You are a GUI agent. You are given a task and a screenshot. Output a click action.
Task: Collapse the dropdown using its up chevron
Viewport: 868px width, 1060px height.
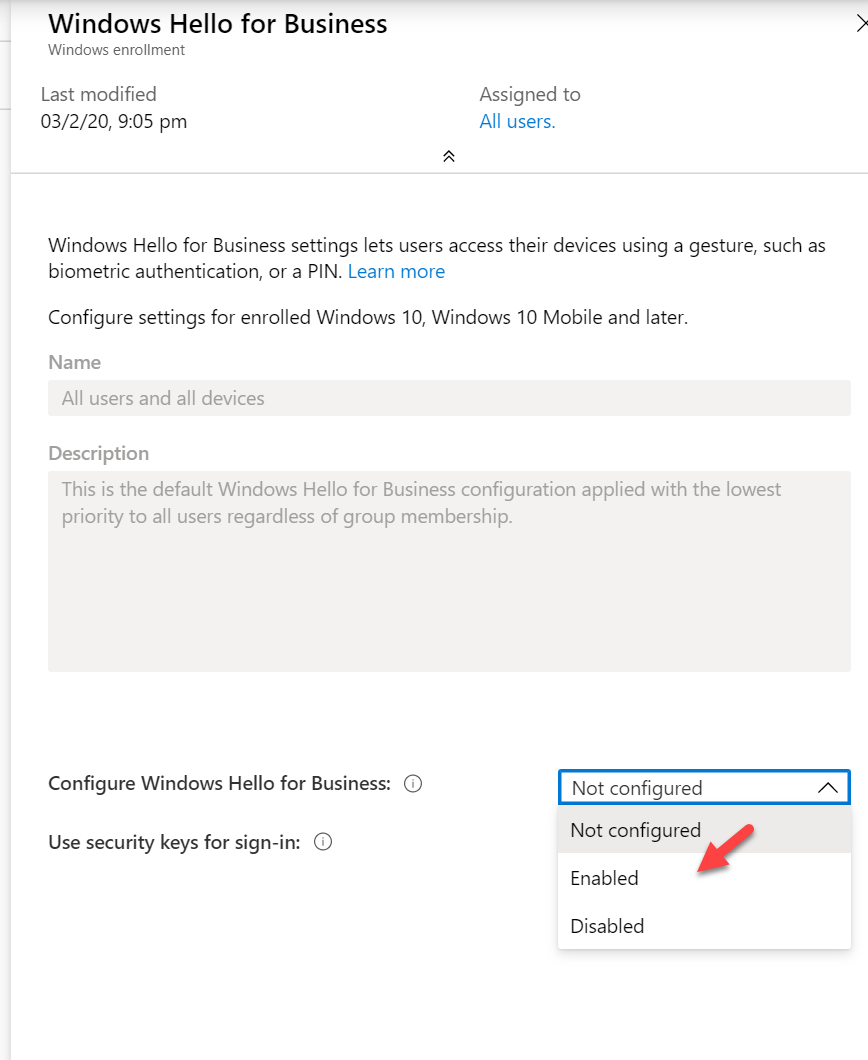[x=827, y=788]
